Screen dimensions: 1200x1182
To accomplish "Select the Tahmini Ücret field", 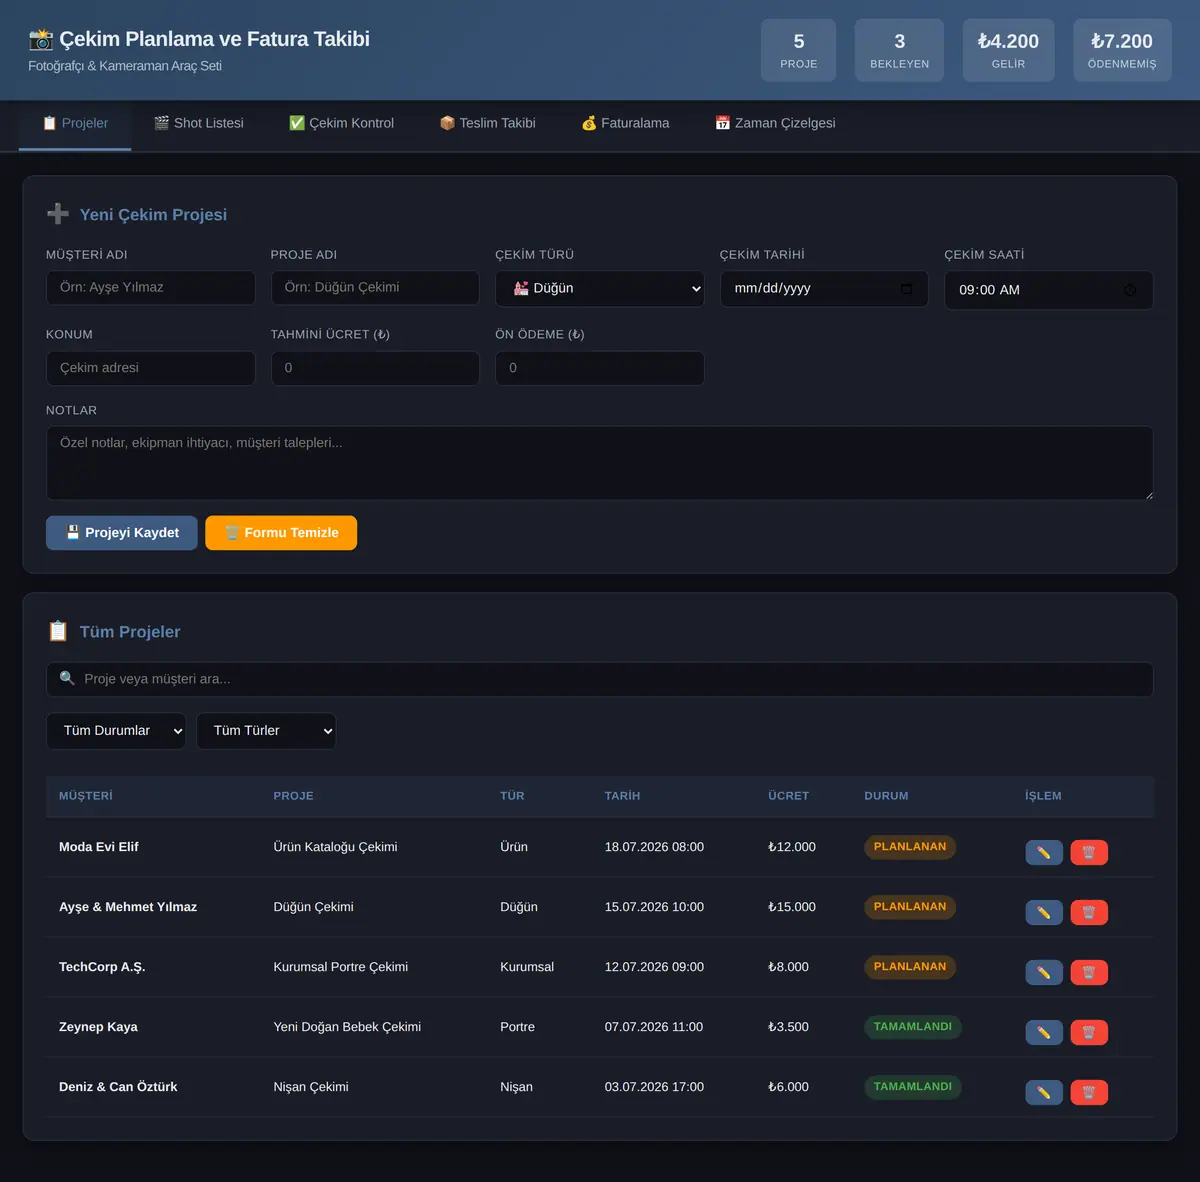I will click(x=375, y=368).
